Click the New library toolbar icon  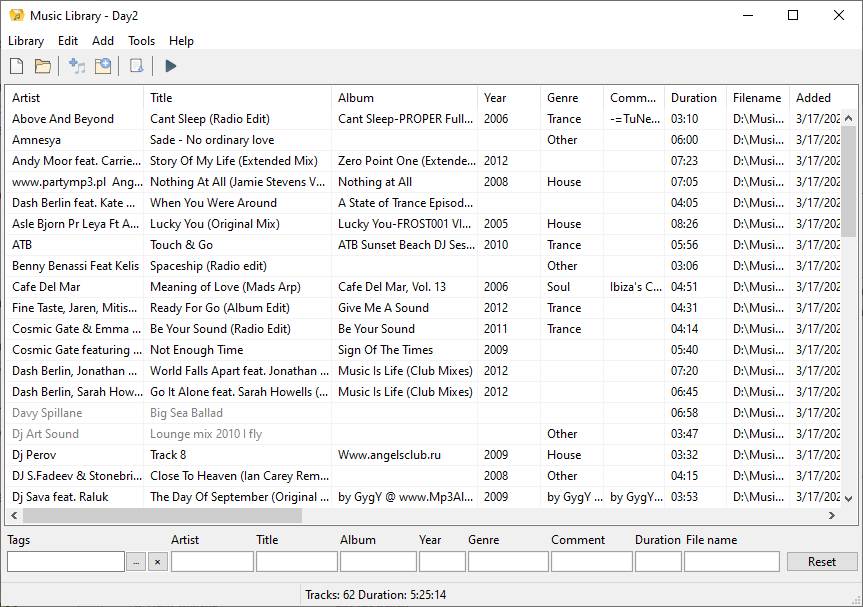tap(17, 66)
